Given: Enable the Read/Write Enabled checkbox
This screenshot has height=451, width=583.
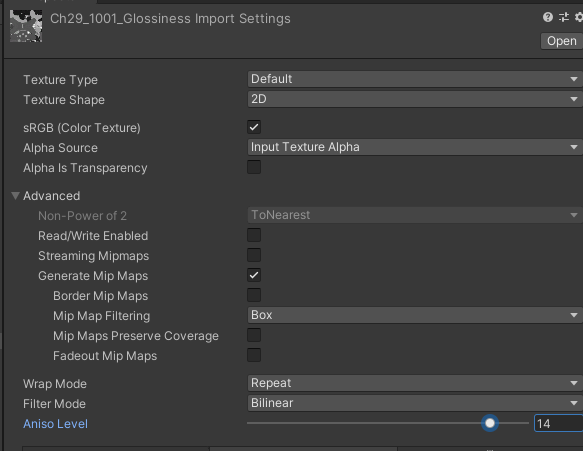Looking at the screenshot, I should pos(254,235).
